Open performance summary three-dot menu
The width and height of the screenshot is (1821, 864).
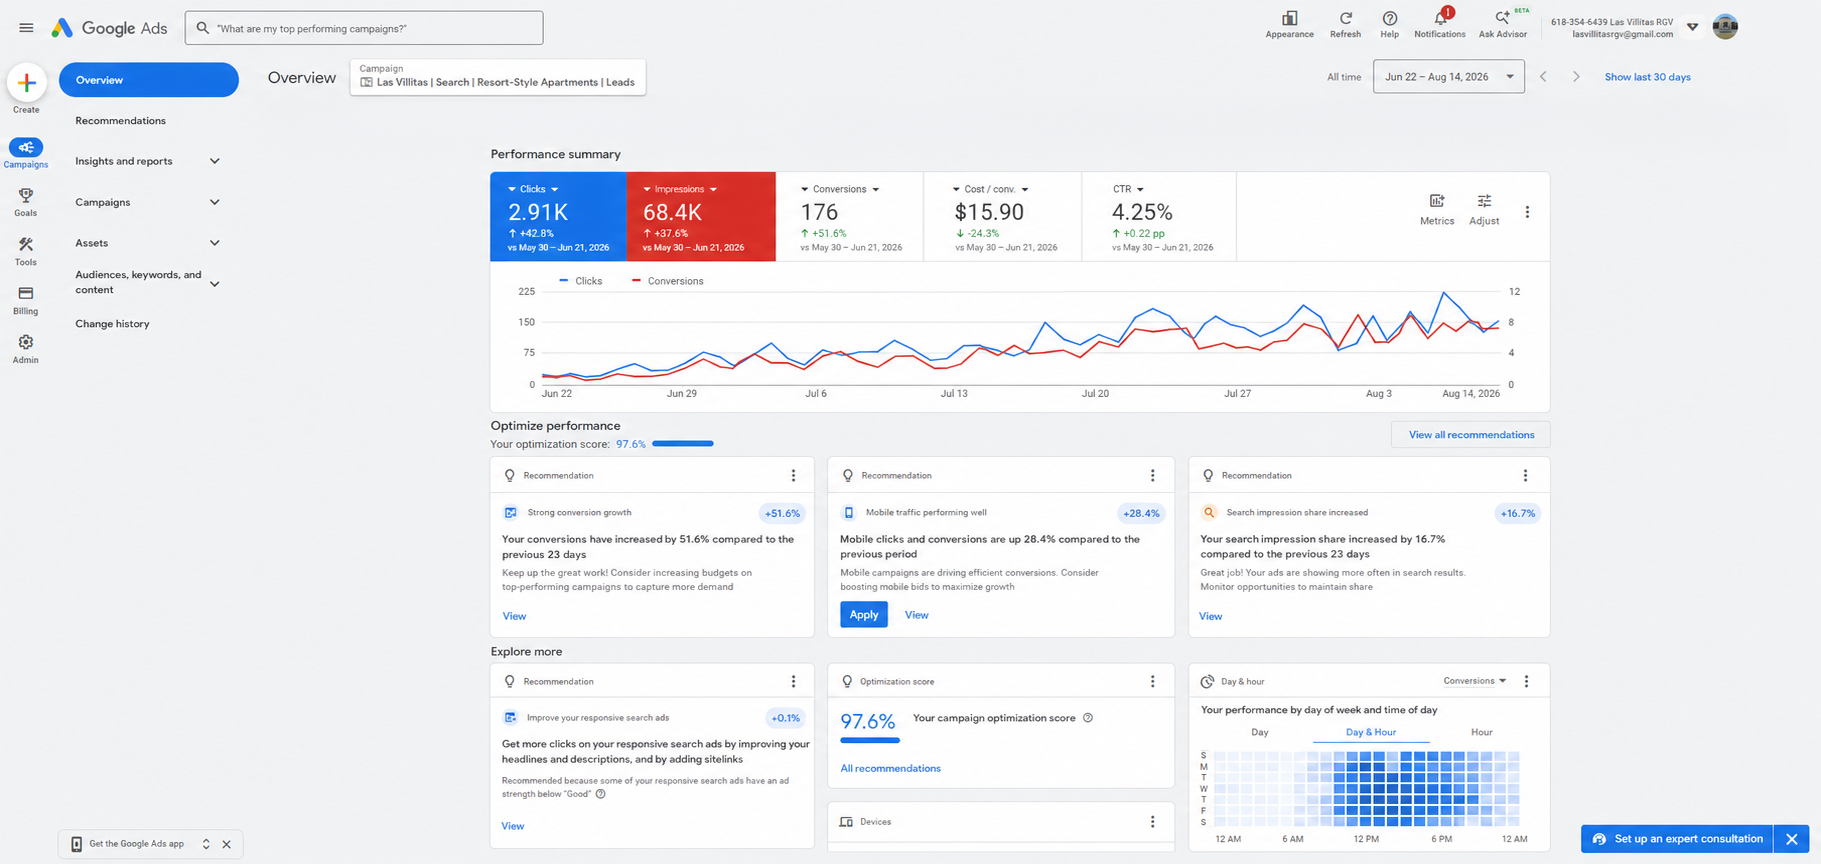point(1527,212)
